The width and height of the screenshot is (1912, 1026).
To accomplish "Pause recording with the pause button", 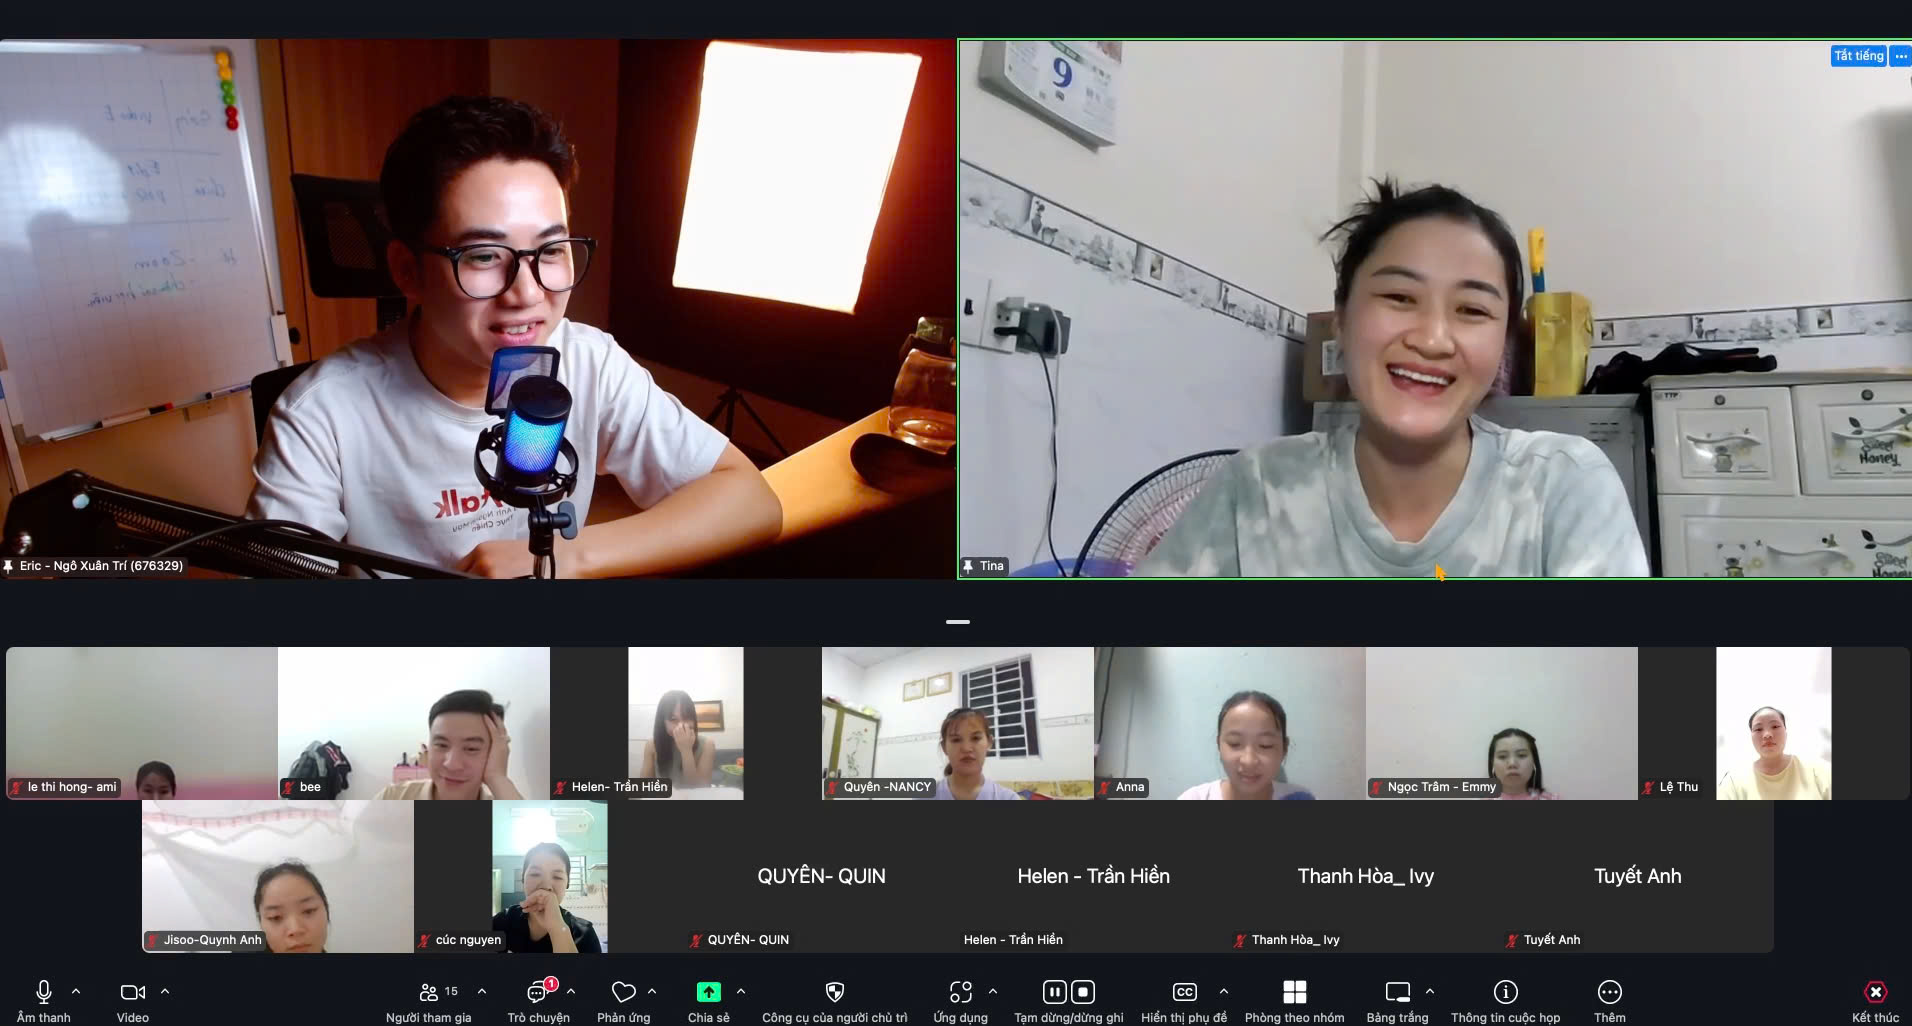I will 1054,992.
